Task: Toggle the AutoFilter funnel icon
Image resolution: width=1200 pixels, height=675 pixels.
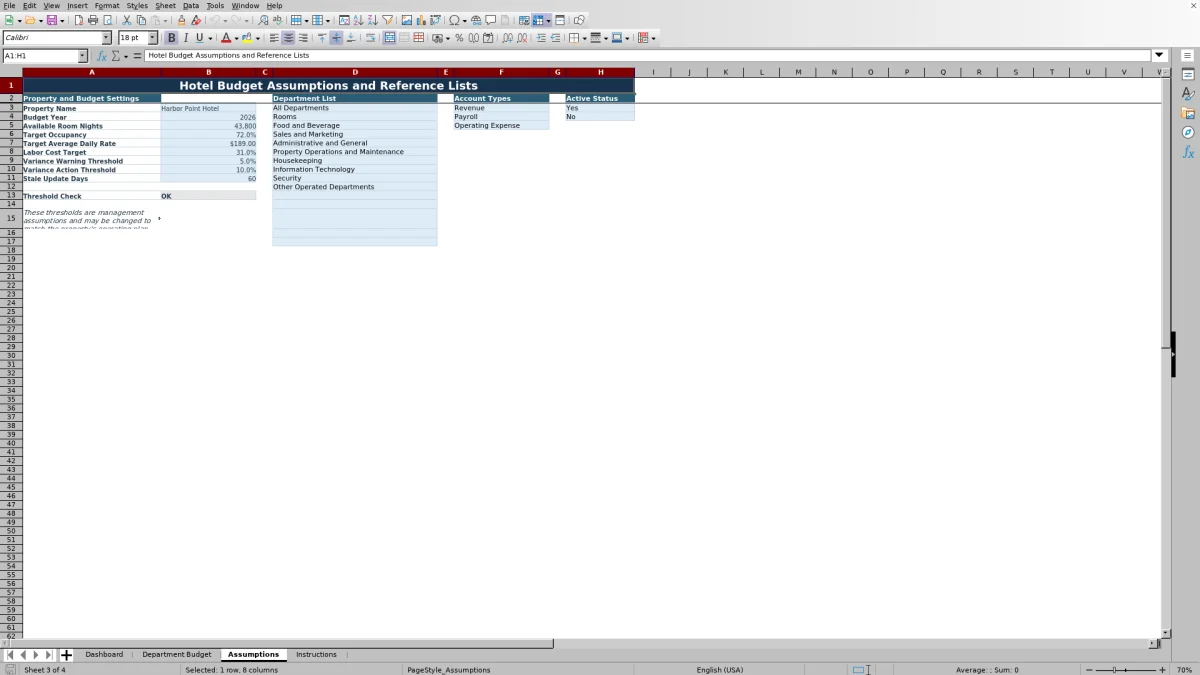Action: point(387,20)
